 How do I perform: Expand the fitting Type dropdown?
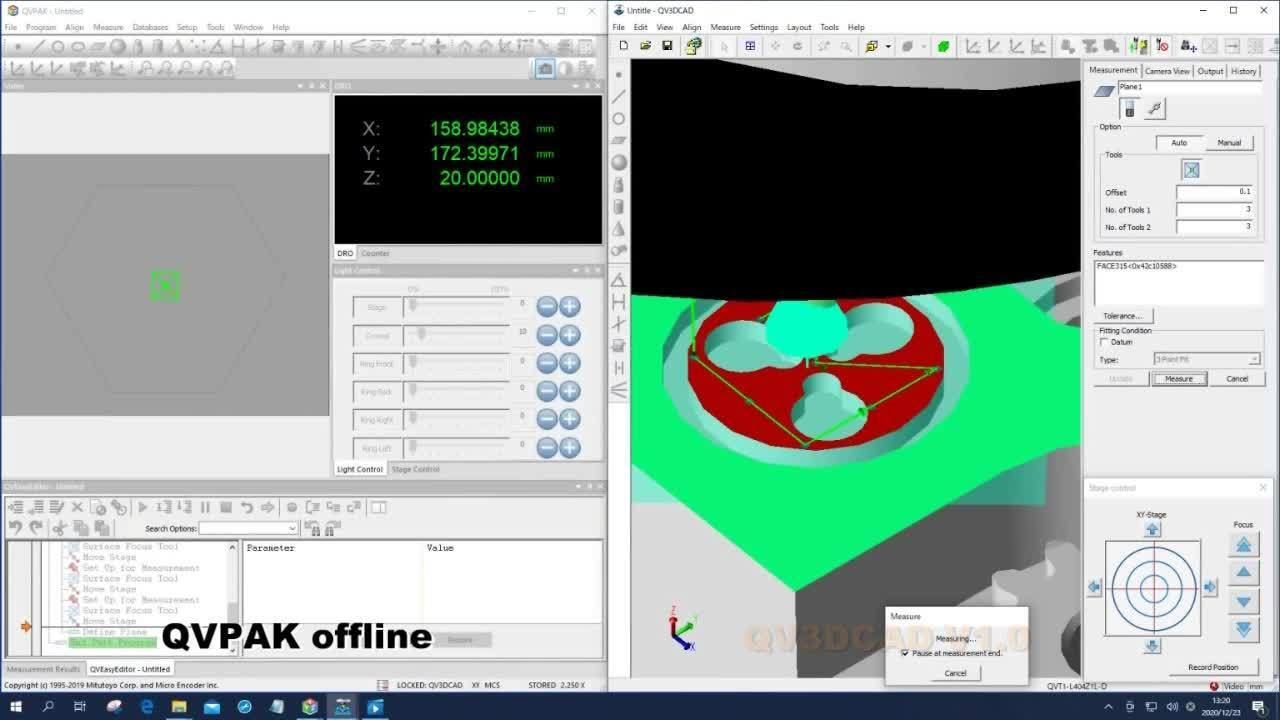click(x=1254, y=359)
